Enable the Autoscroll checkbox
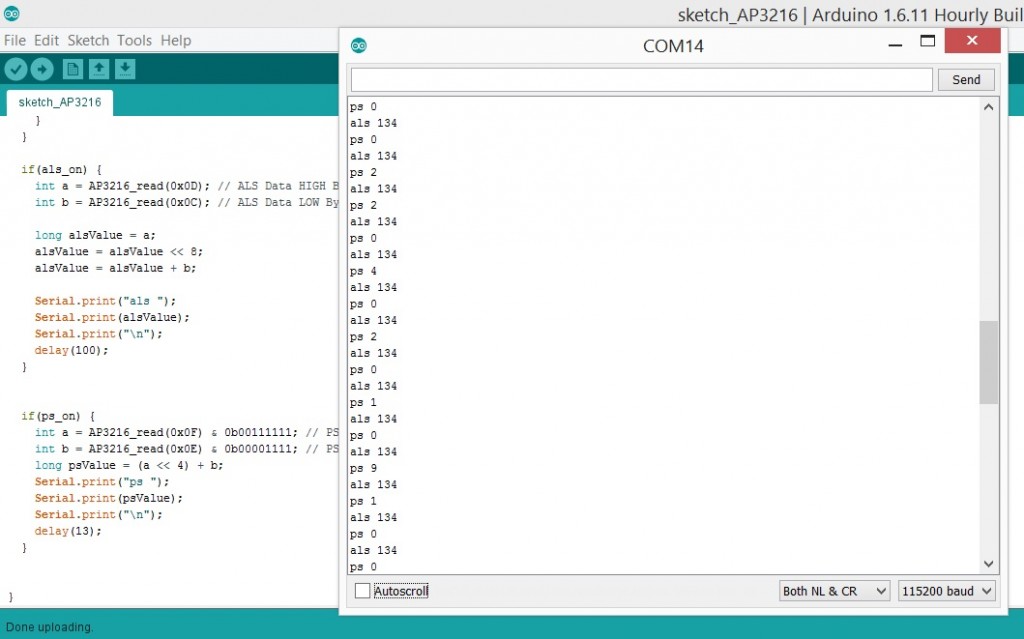The image size is (1024, 639). click(362, 591)
